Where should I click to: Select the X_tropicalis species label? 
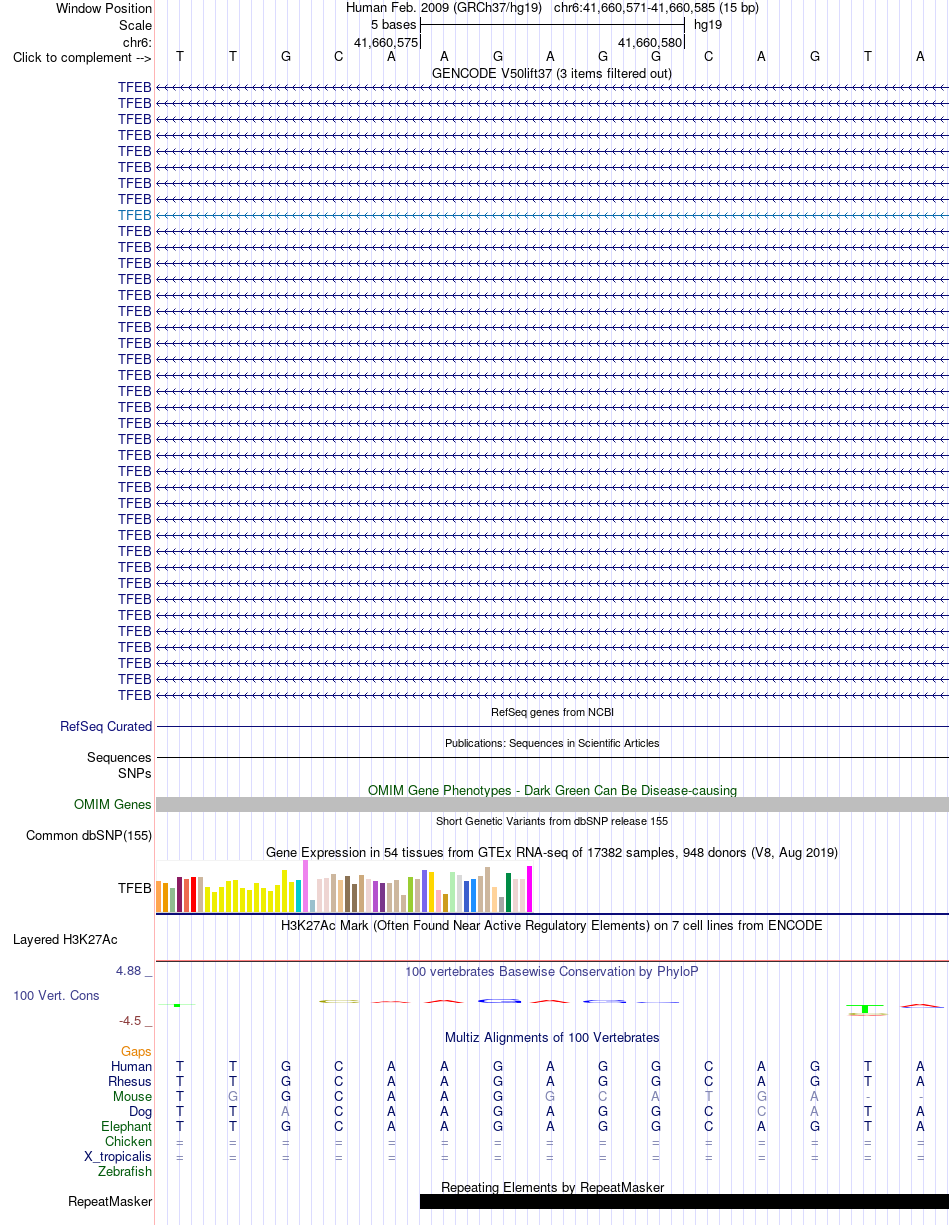coord(118,1157)
